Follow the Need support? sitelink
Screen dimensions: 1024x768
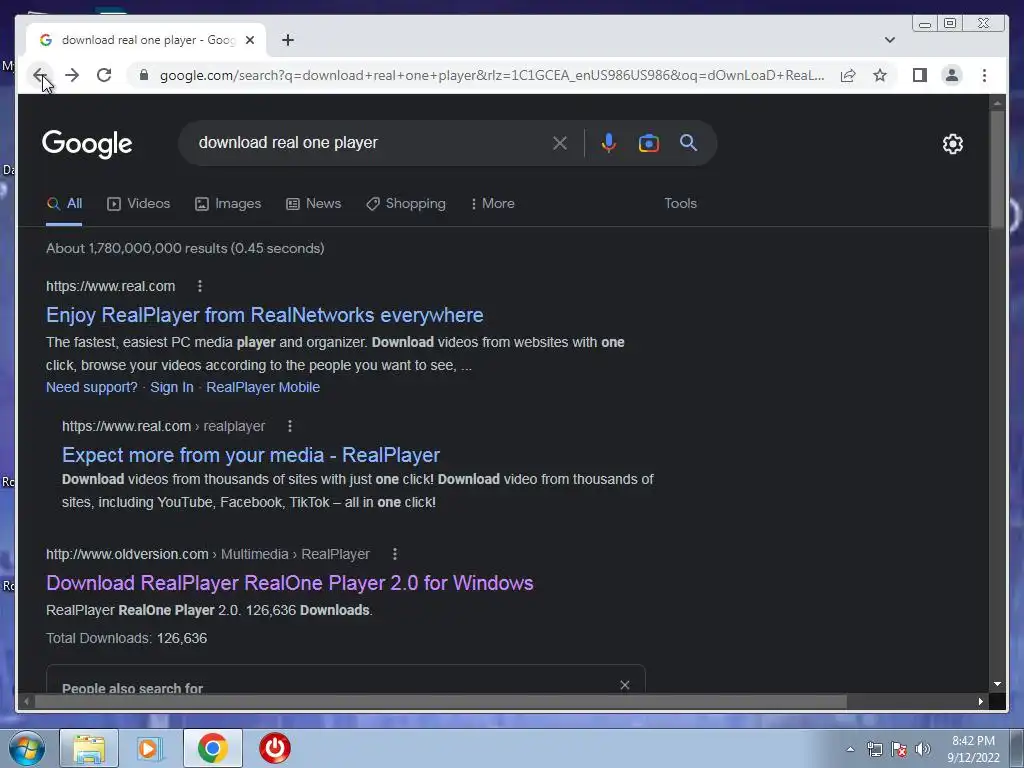[x=91, y=387]
